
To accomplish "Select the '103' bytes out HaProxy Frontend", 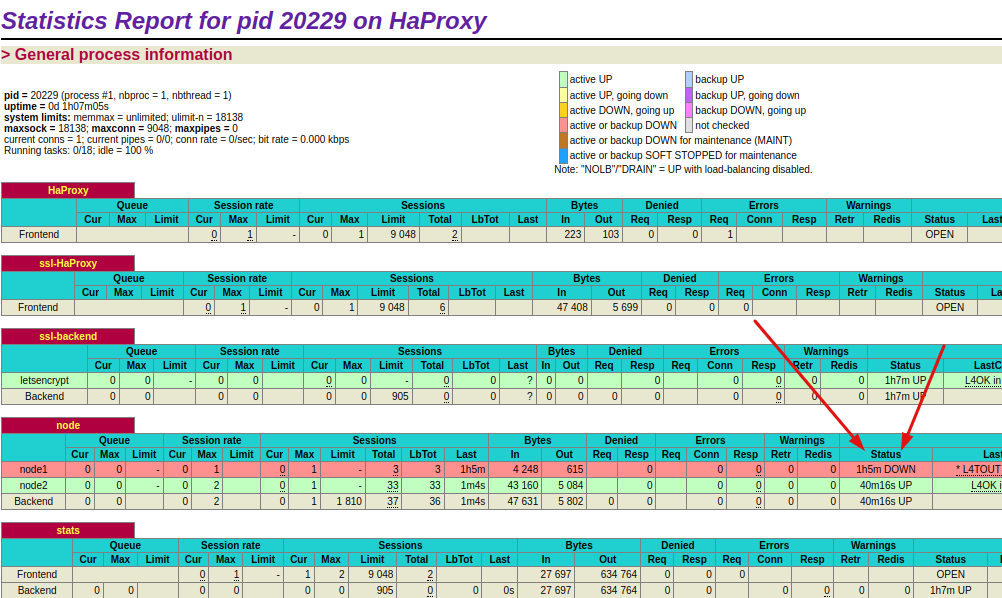I will coord(610,234).
